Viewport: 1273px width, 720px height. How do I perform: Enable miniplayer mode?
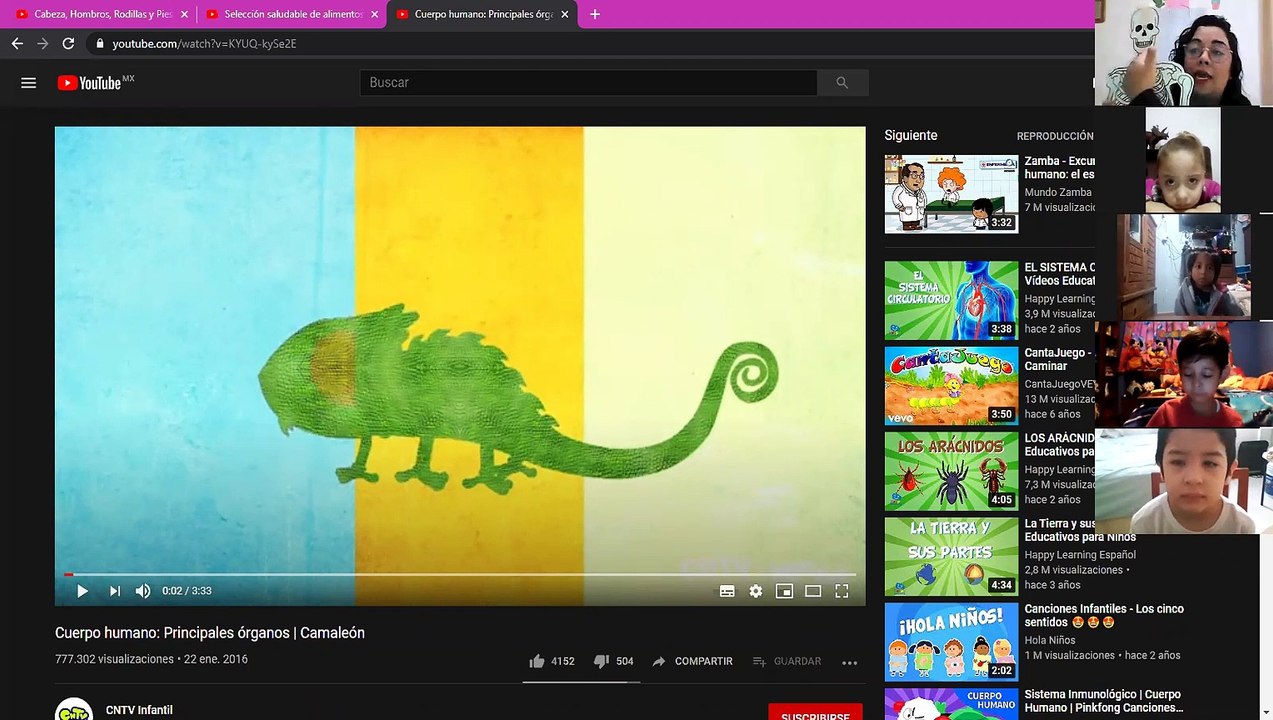point(784,591)
